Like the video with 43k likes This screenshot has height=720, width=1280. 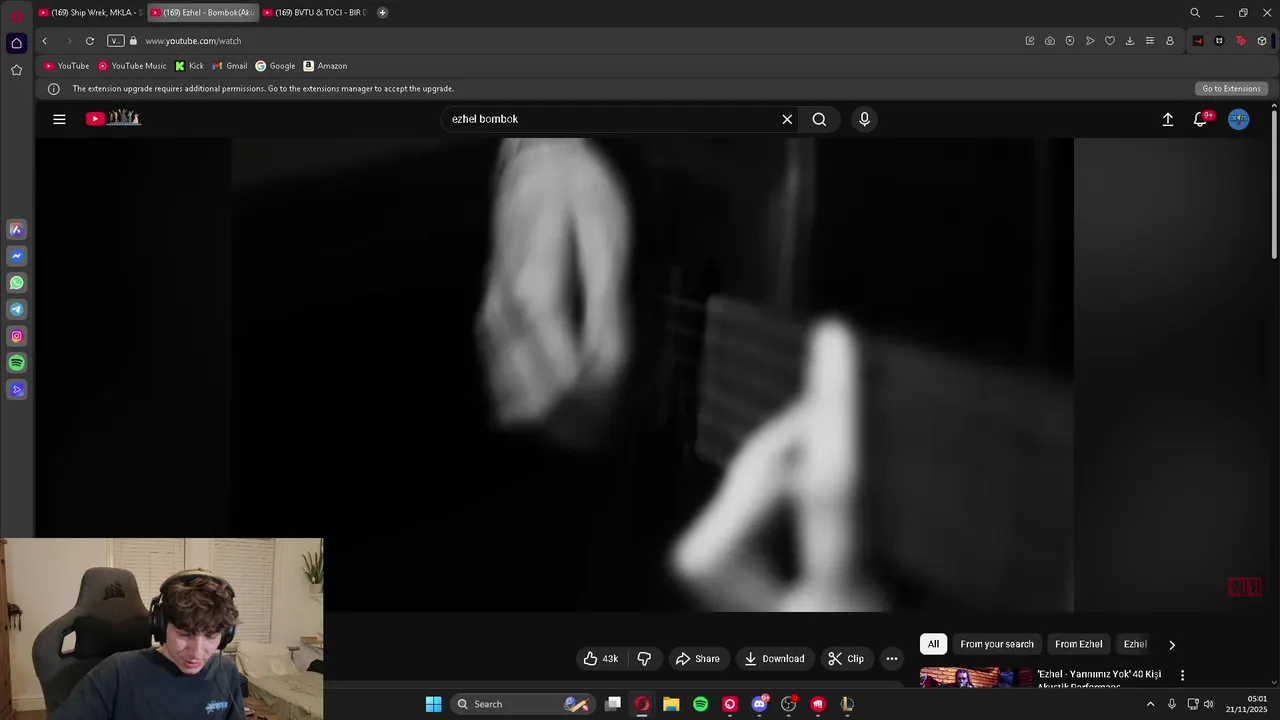601,658
